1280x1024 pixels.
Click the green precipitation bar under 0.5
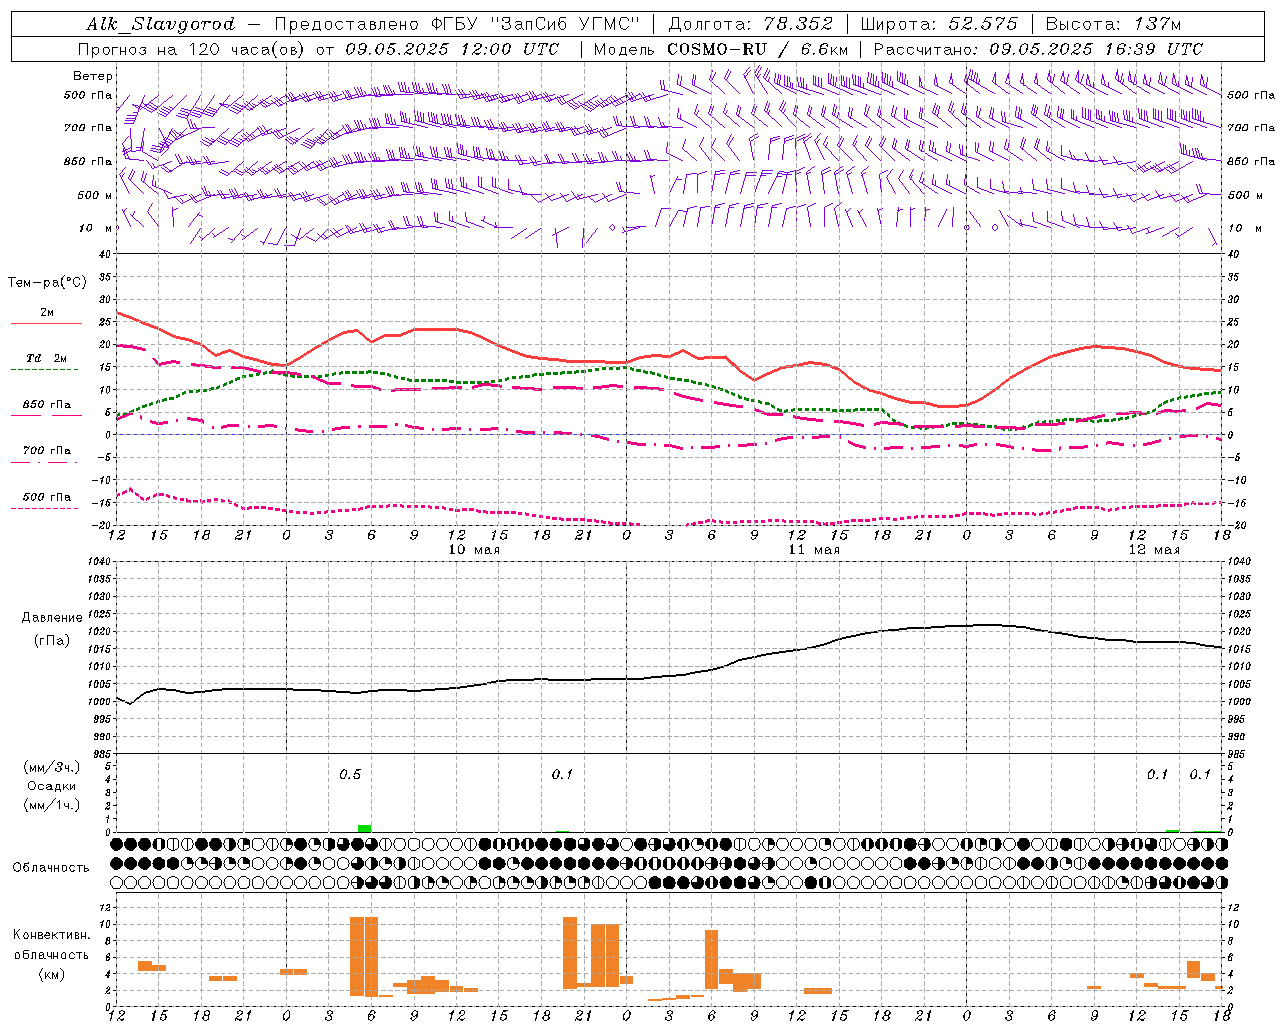pos(365,828)
